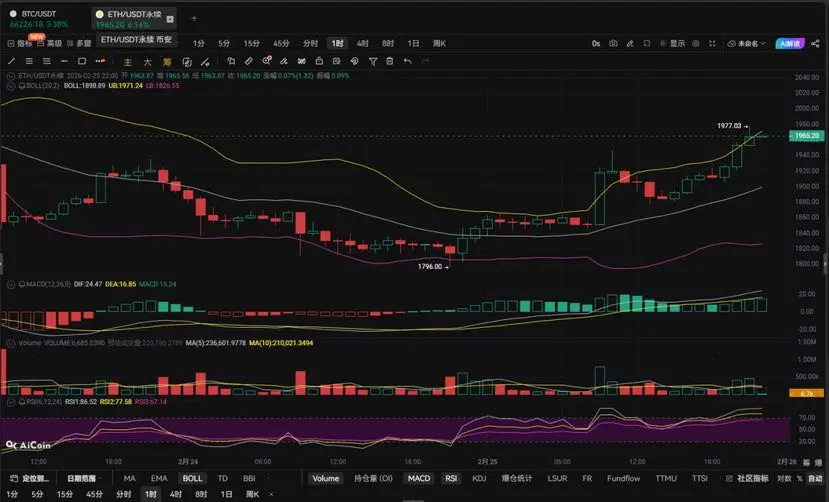Image resolution: width=829 pixels, height=502 pixels.
Task: Open the 指标 indicators menu
Action: pos(20,43)
